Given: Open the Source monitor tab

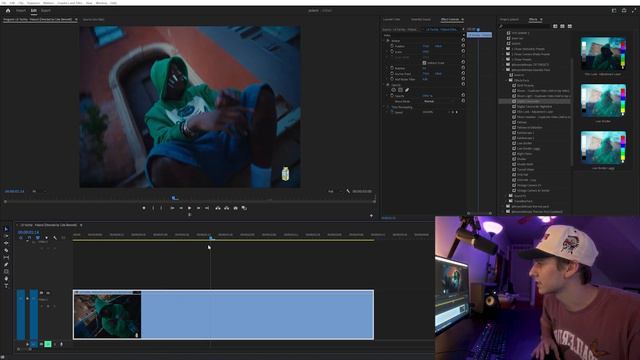Looking at the screenshot, I should [93, 19].
